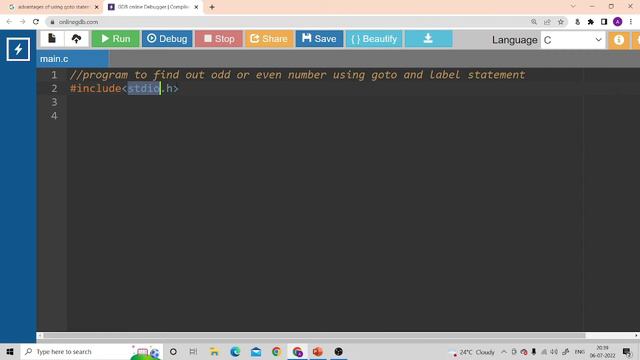Open the browser extensions puzzle icon

591,22
